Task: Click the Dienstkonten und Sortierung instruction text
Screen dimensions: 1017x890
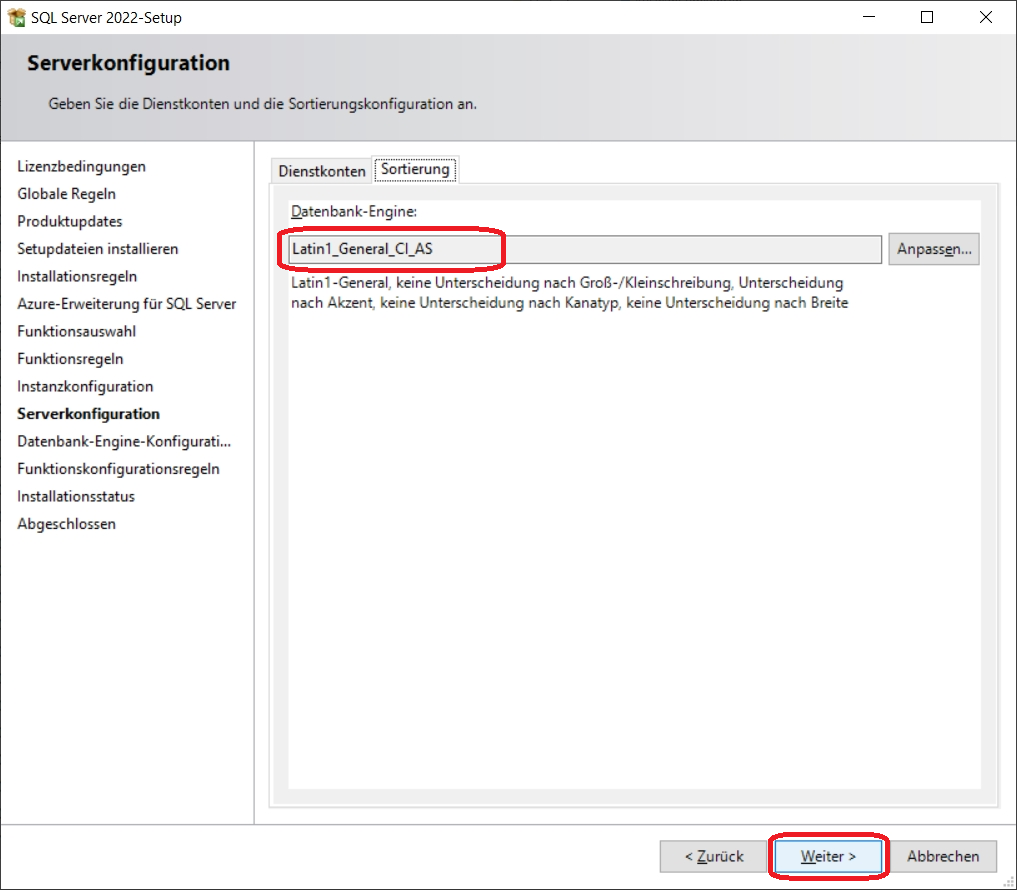Action: [262, 104]
